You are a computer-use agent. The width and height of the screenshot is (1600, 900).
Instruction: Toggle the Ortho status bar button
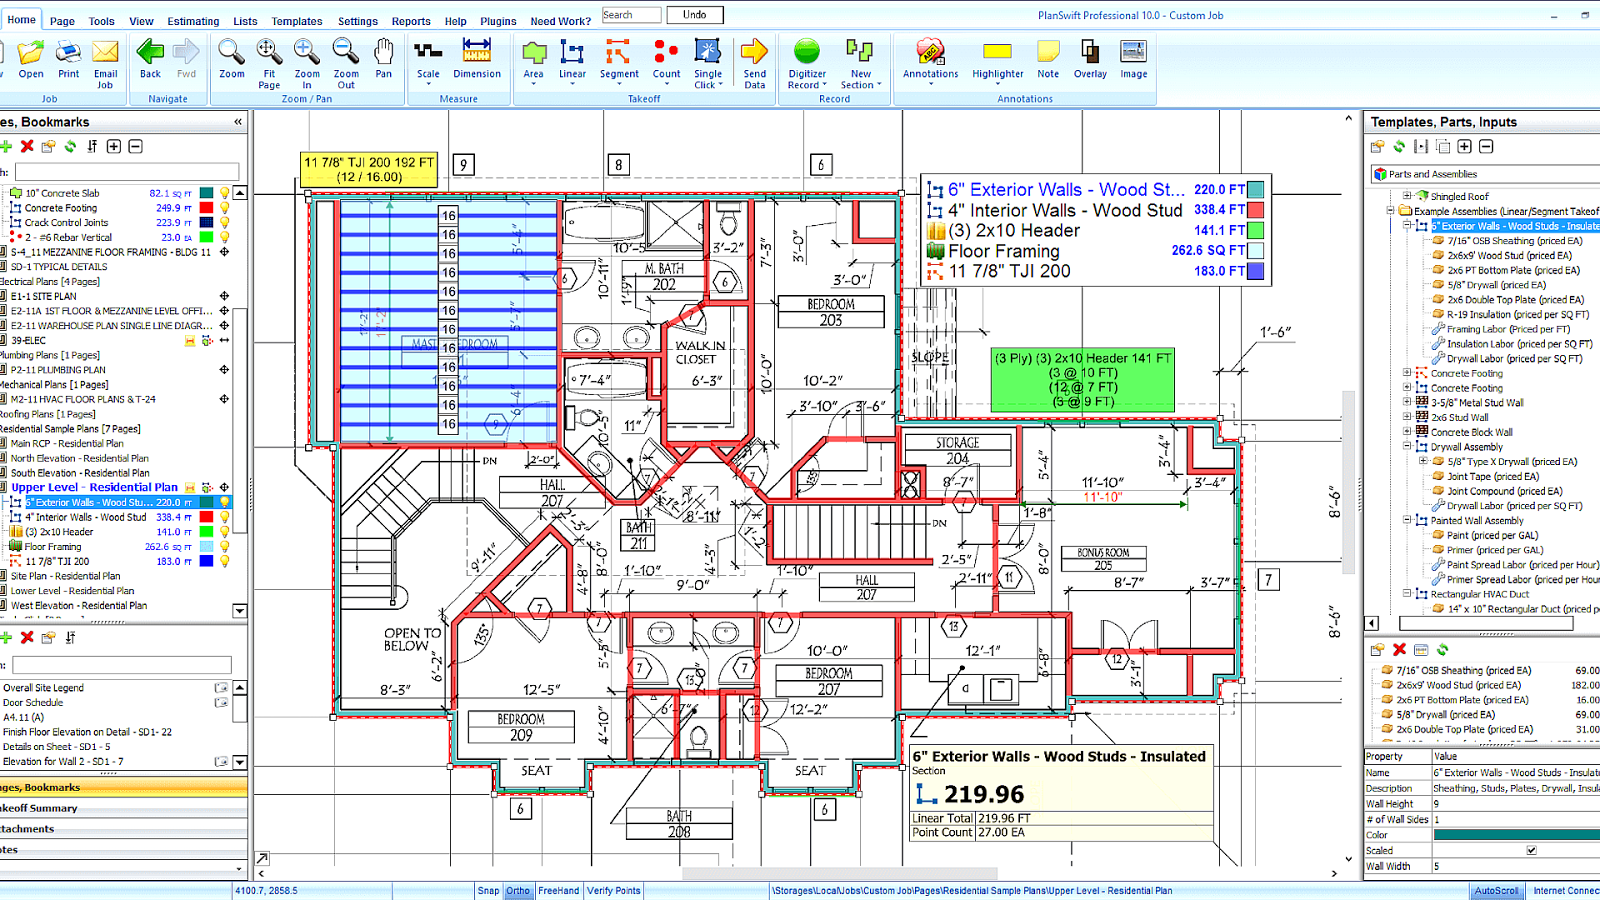click(518, 890)
